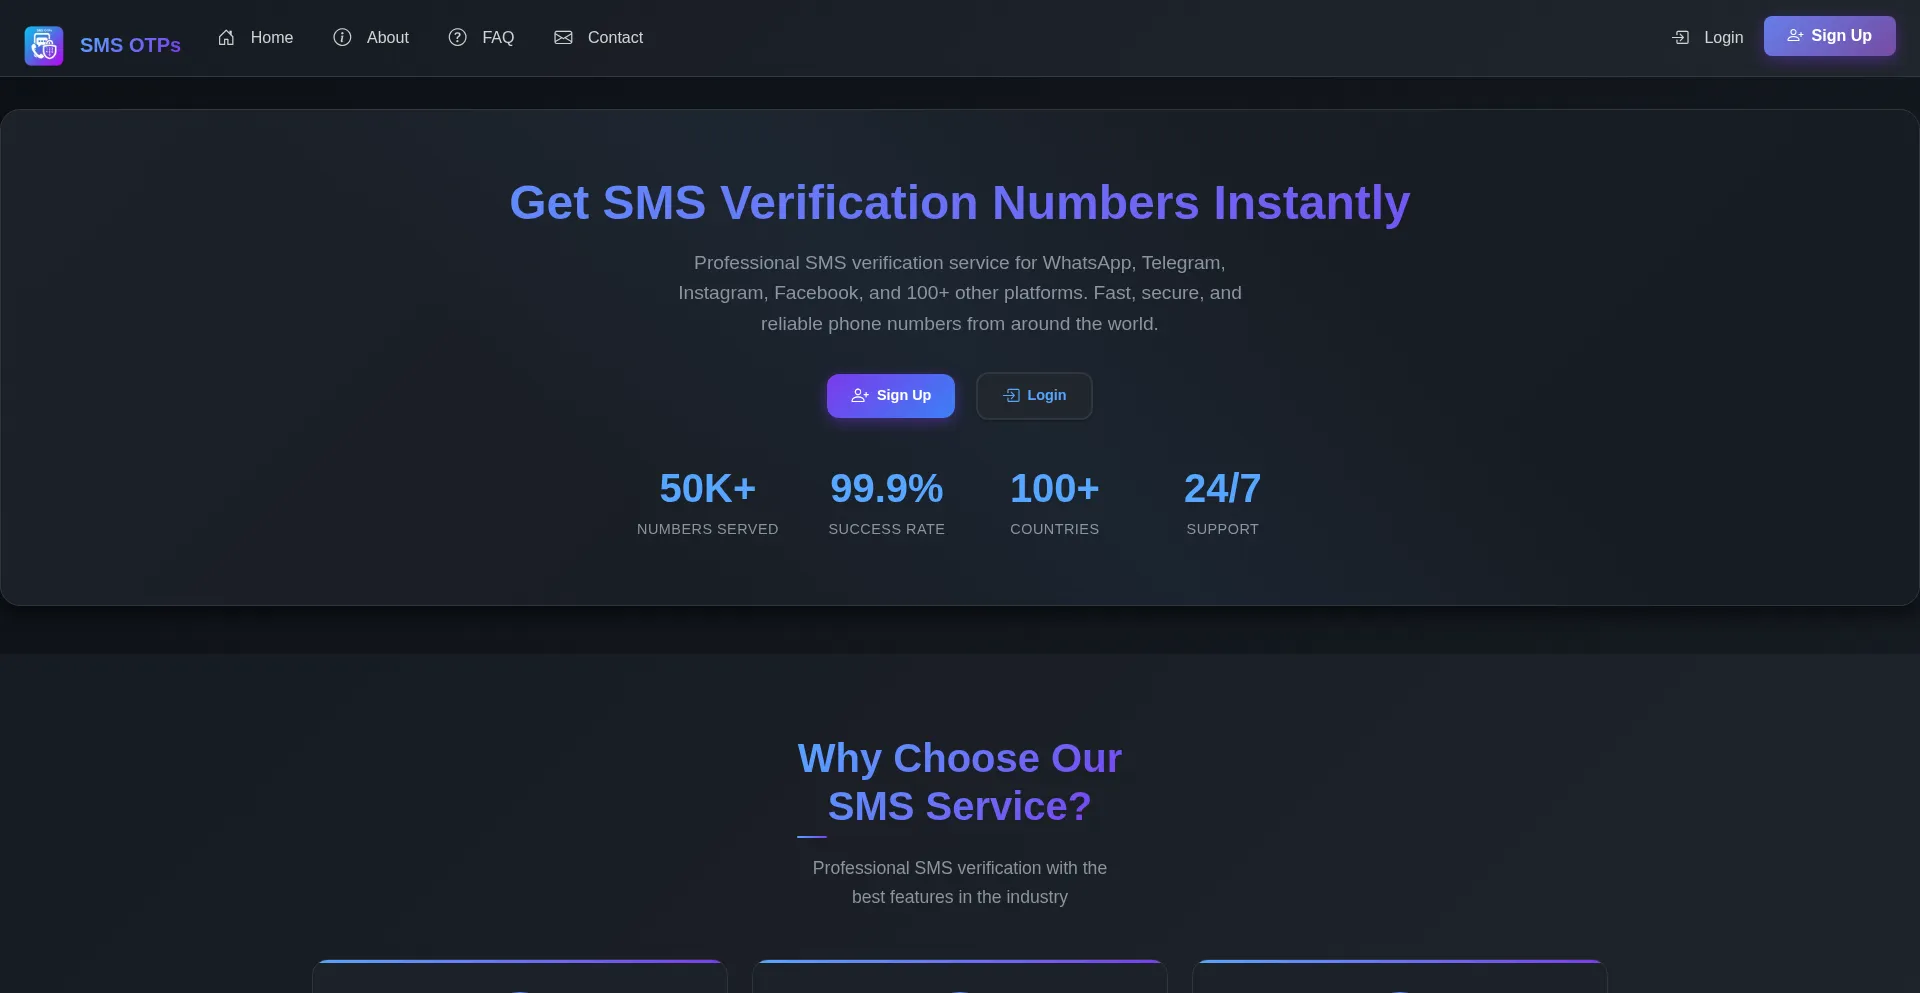Image resolution: width=1920 pixels, height=993 pixels.
Task: Click the Login arrow icon in navbar
Action: (x=1681, y=38)
